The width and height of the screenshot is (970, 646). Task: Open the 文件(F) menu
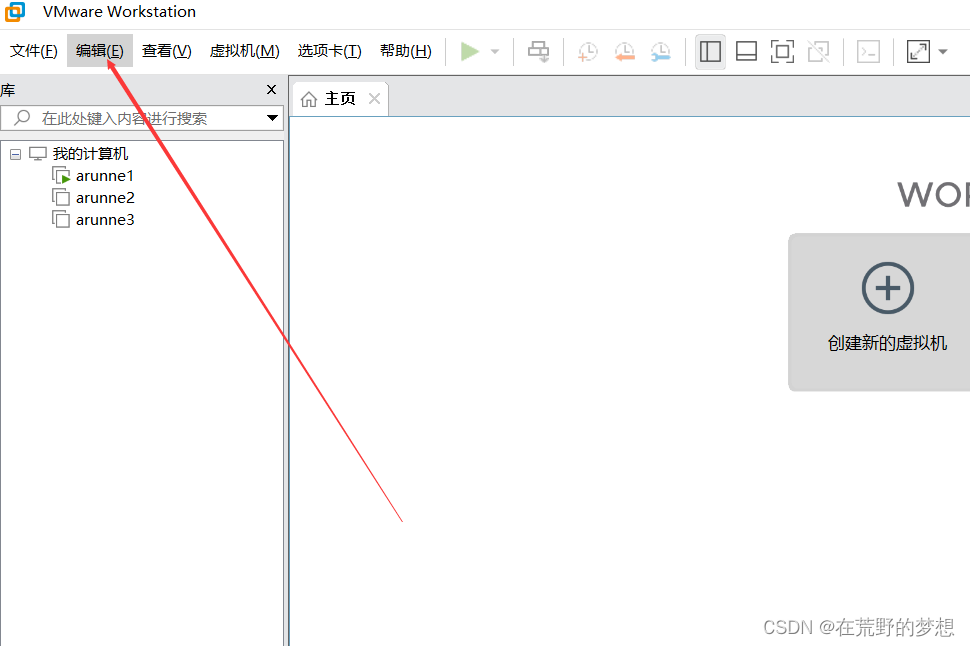point(33,51)
